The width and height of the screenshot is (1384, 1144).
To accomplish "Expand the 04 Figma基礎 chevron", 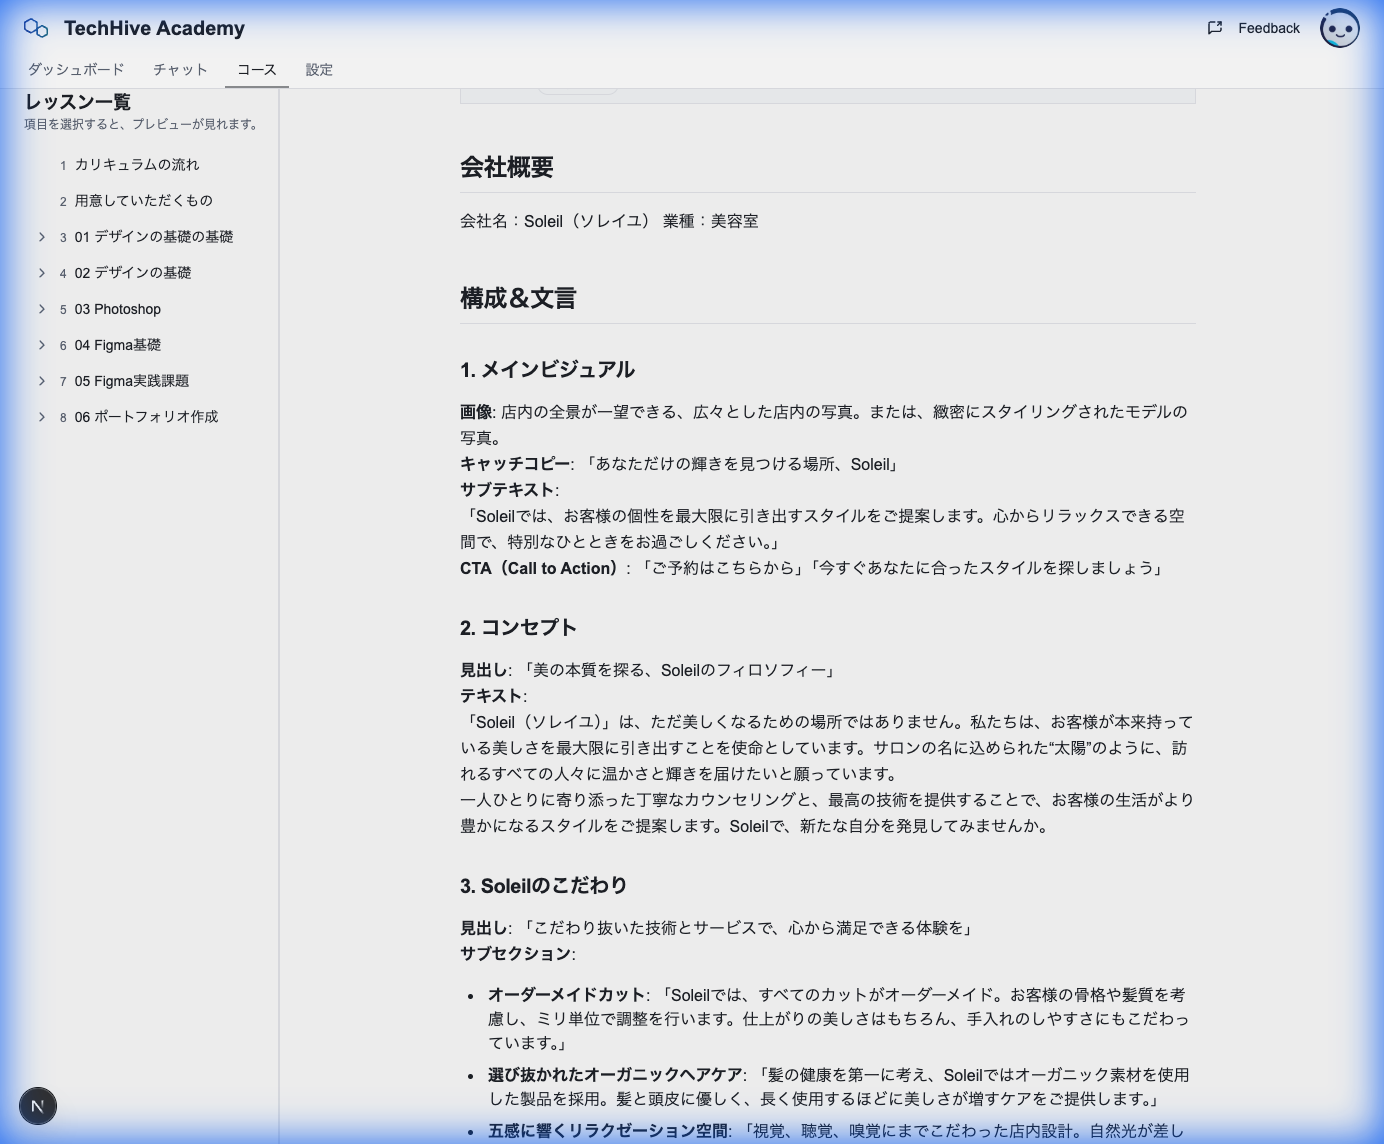I will pos(42,345).
